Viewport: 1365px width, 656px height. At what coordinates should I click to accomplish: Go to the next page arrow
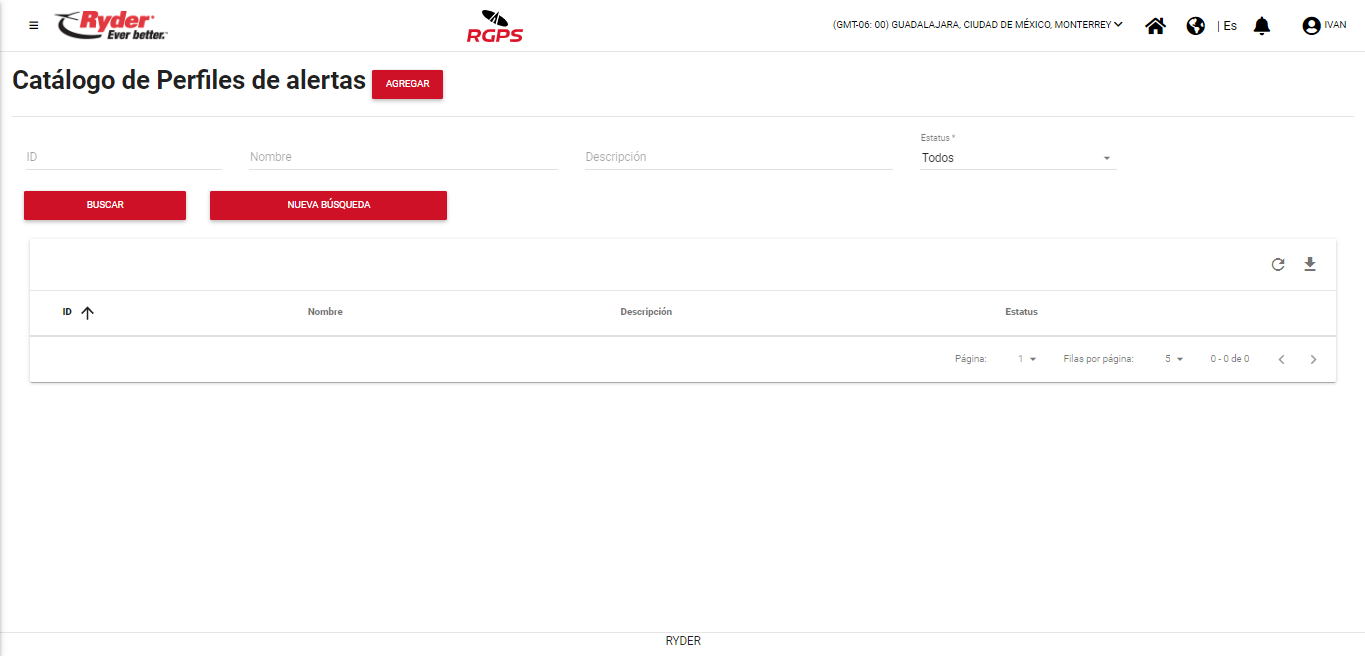1313,360
